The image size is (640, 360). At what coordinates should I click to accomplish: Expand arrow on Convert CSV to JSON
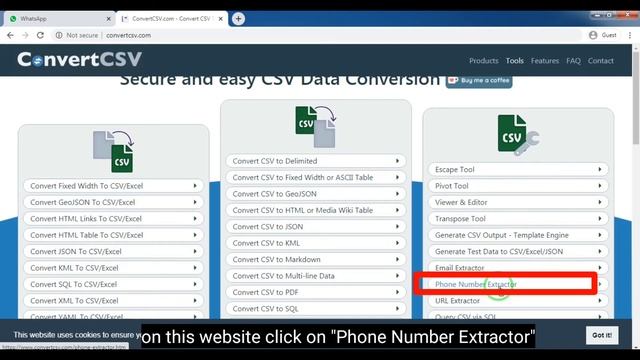tap(397, 227)
